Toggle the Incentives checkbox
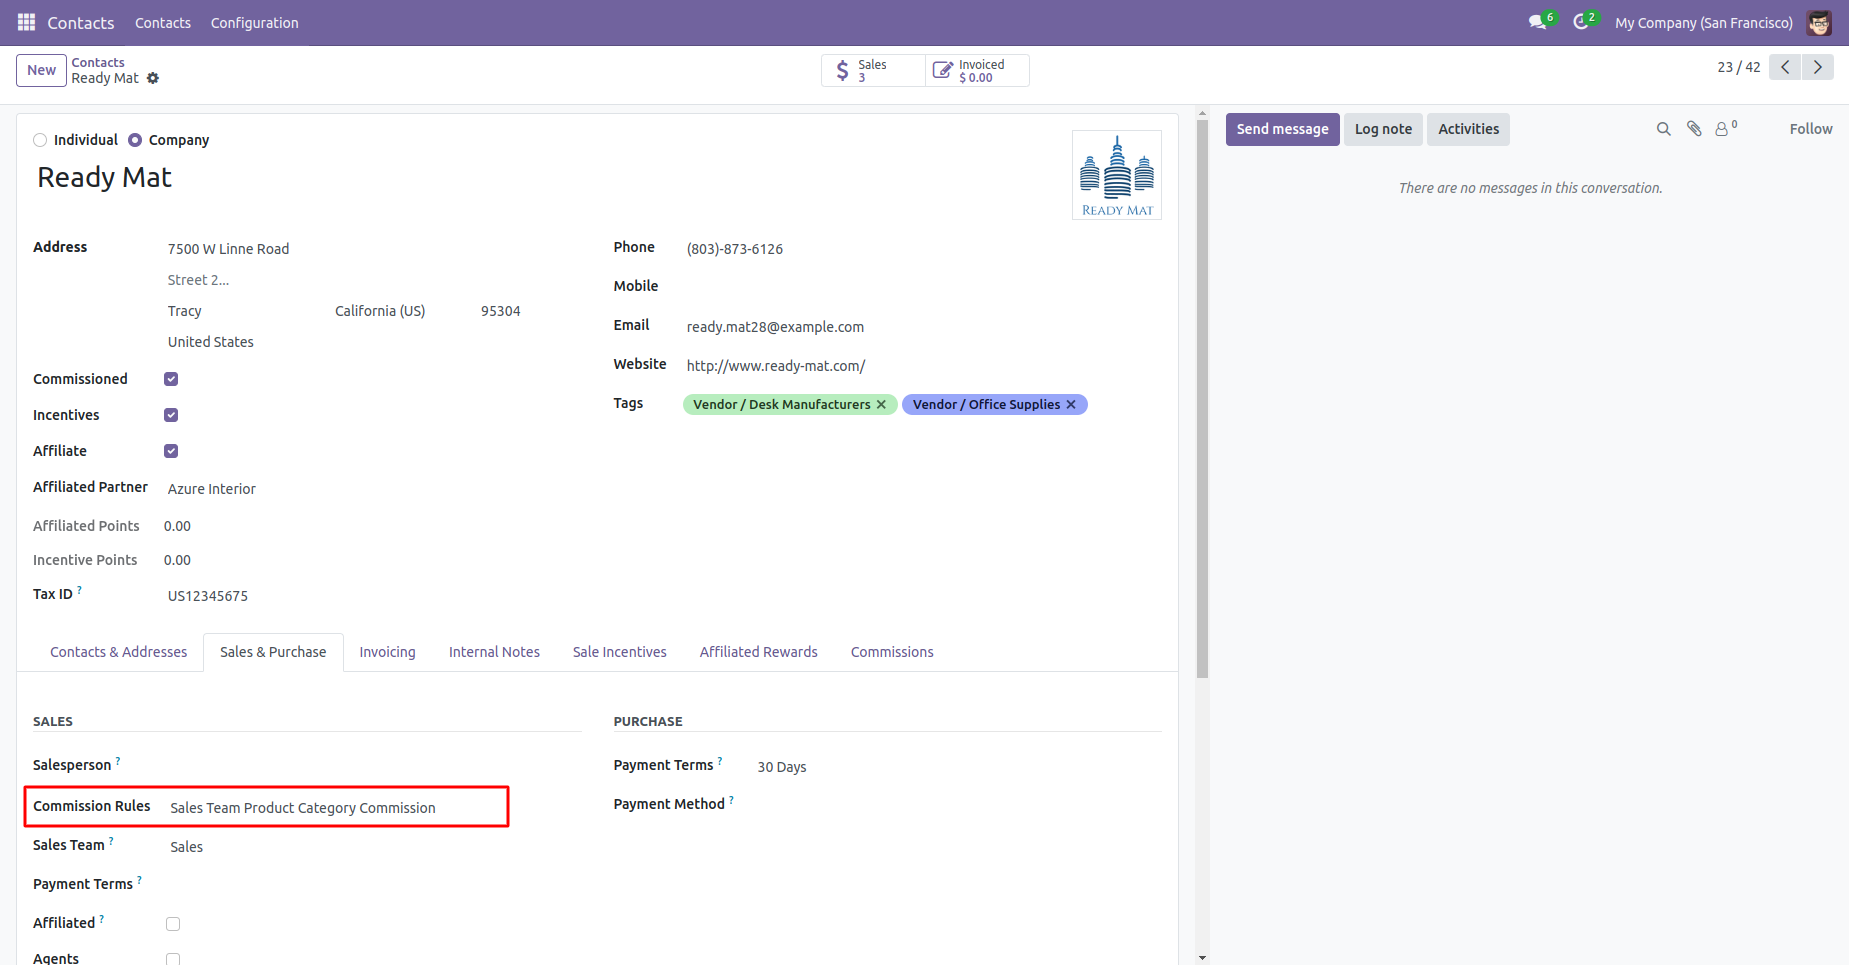Viewport: 1849px width, 965px height. click(171, 415)
